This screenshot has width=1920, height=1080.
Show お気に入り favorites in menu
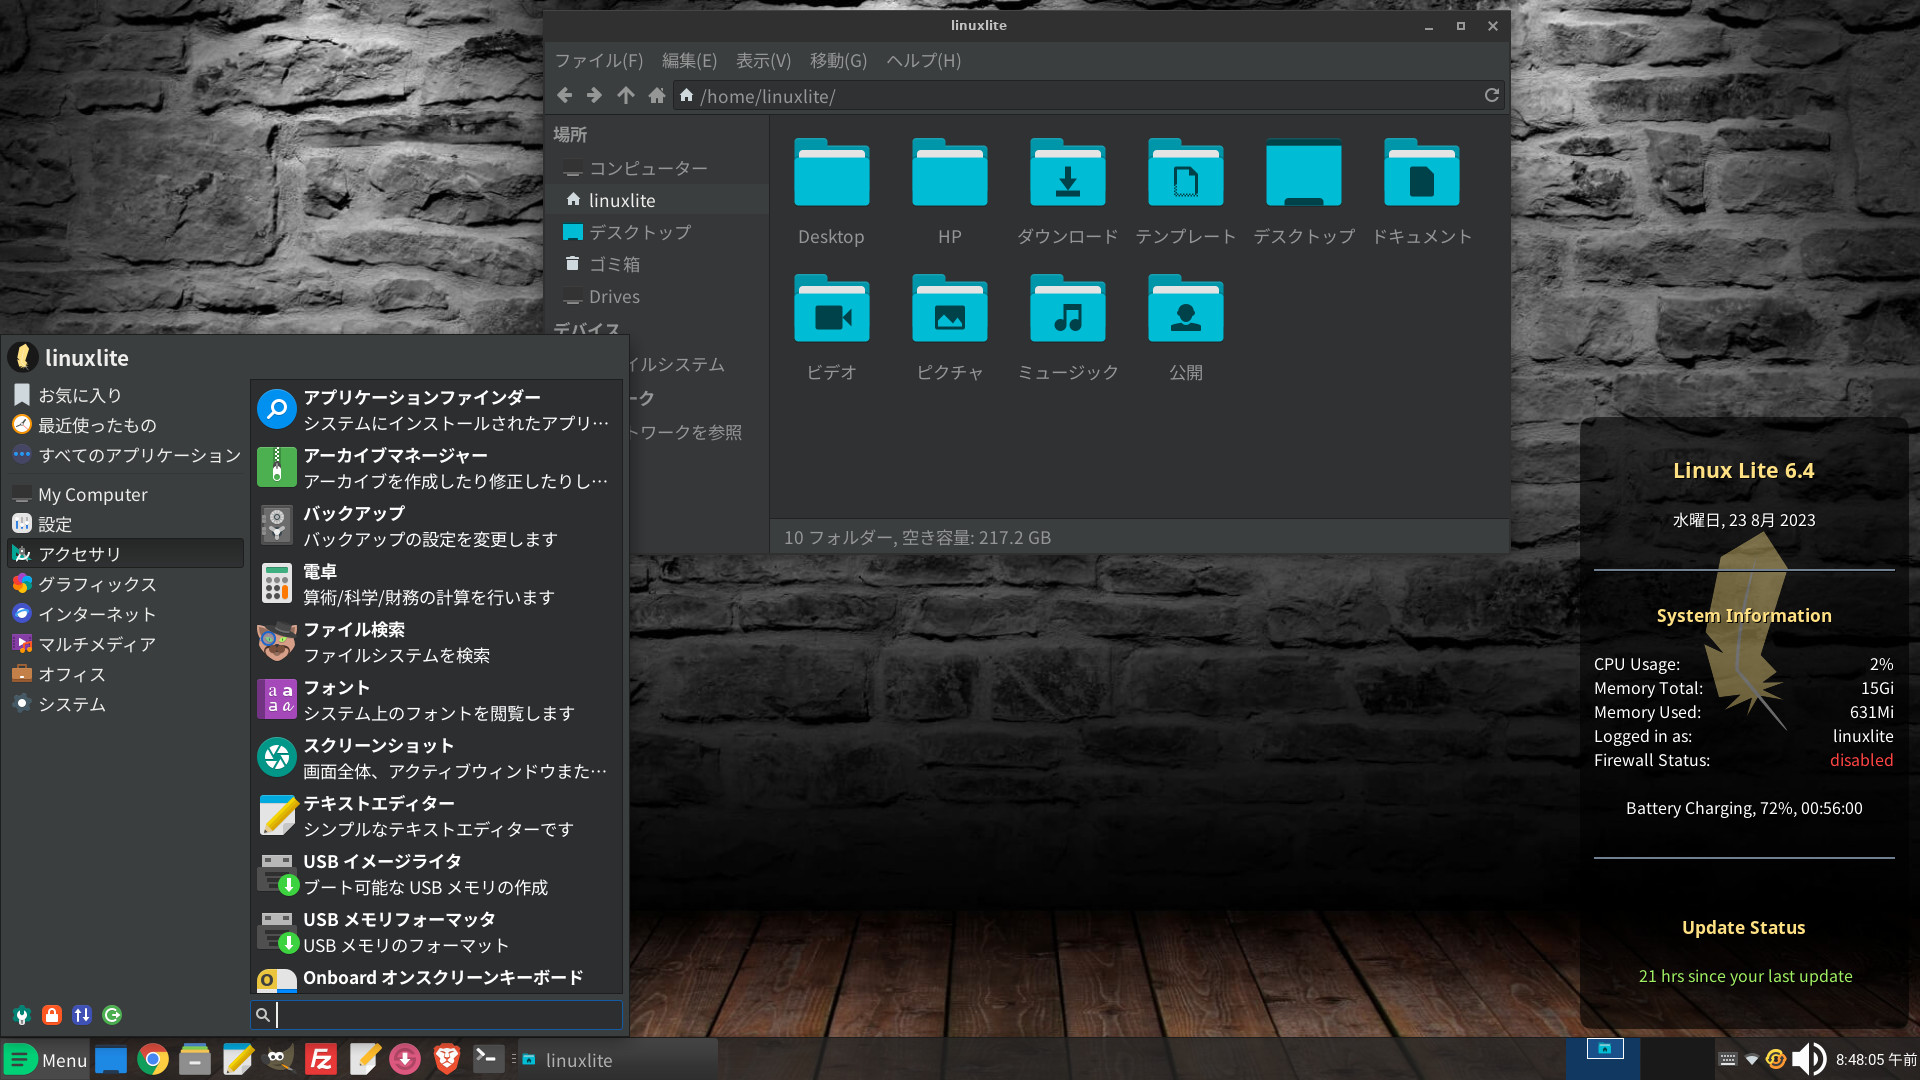126,395
